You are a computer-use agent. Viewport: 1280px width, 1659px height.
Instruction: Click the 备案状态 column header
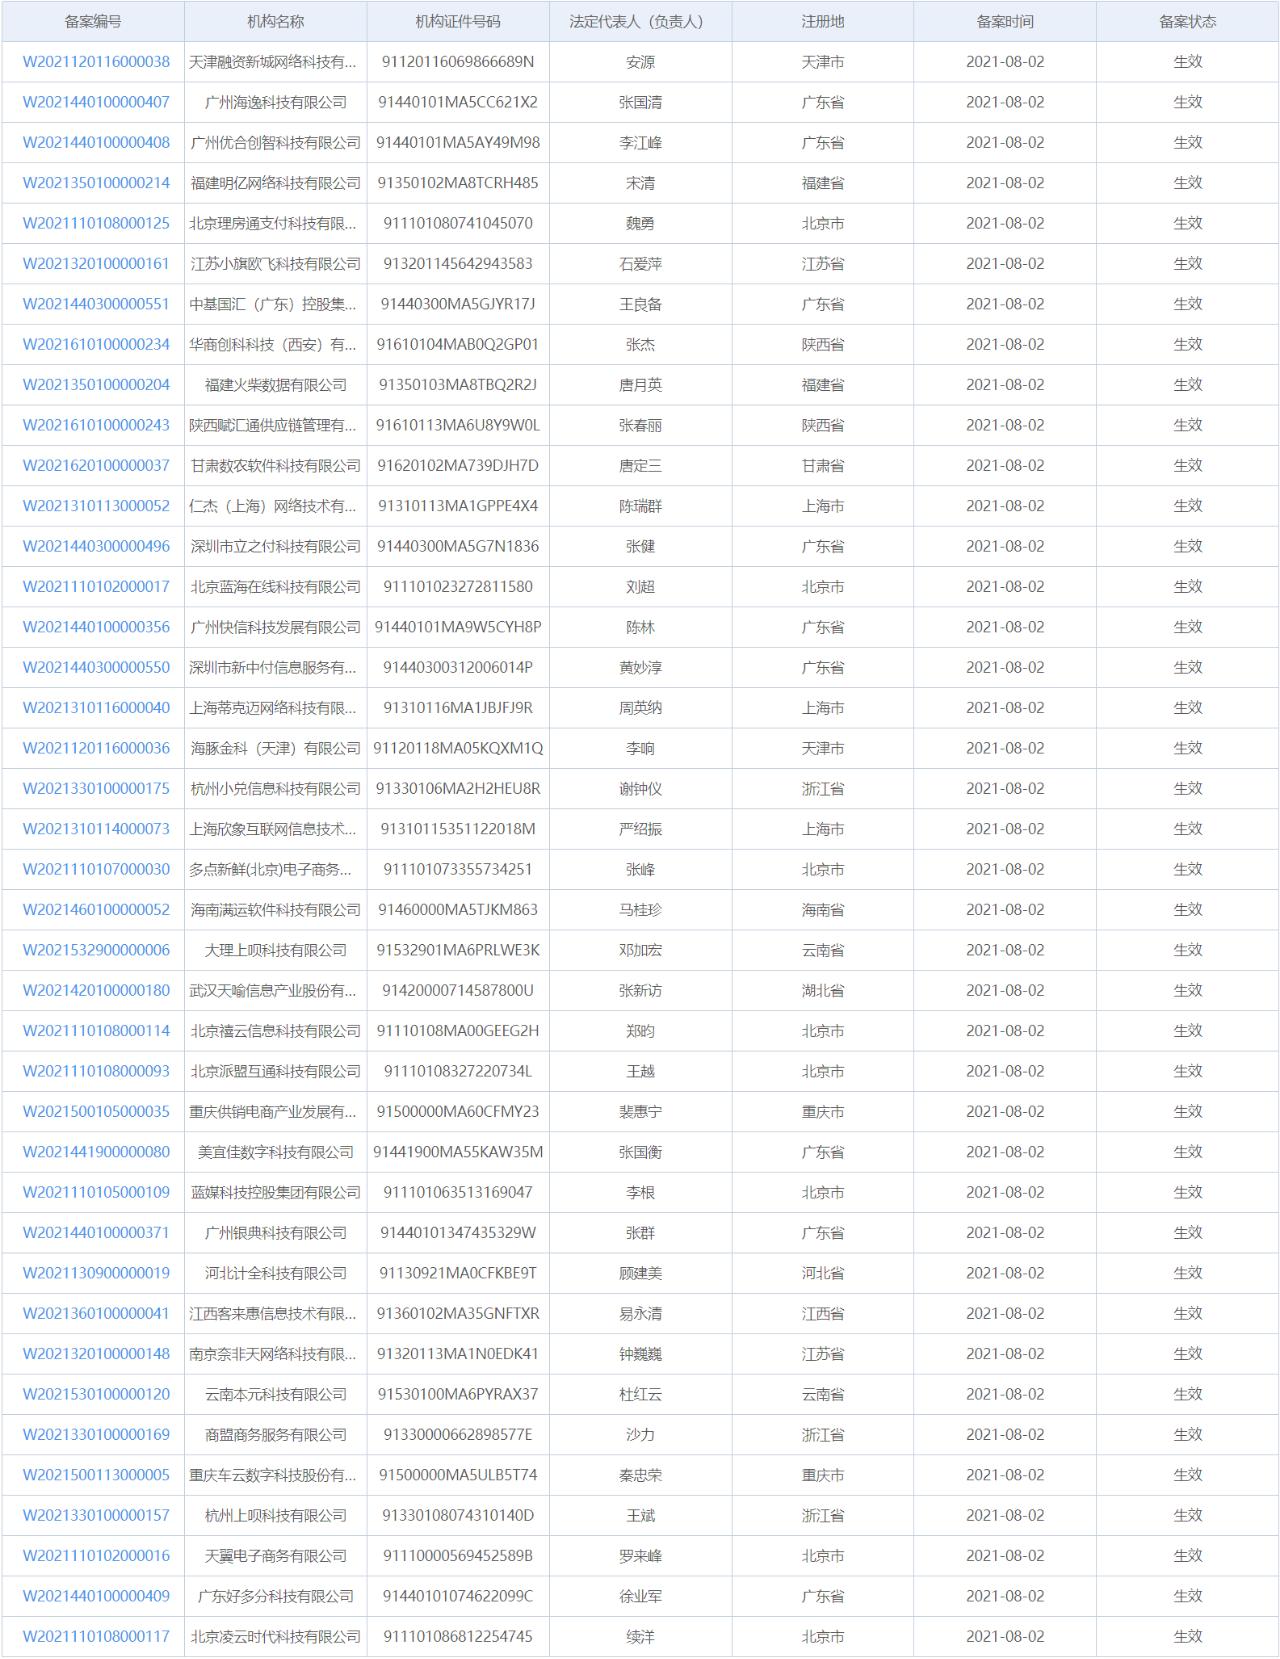[1188, 21]
